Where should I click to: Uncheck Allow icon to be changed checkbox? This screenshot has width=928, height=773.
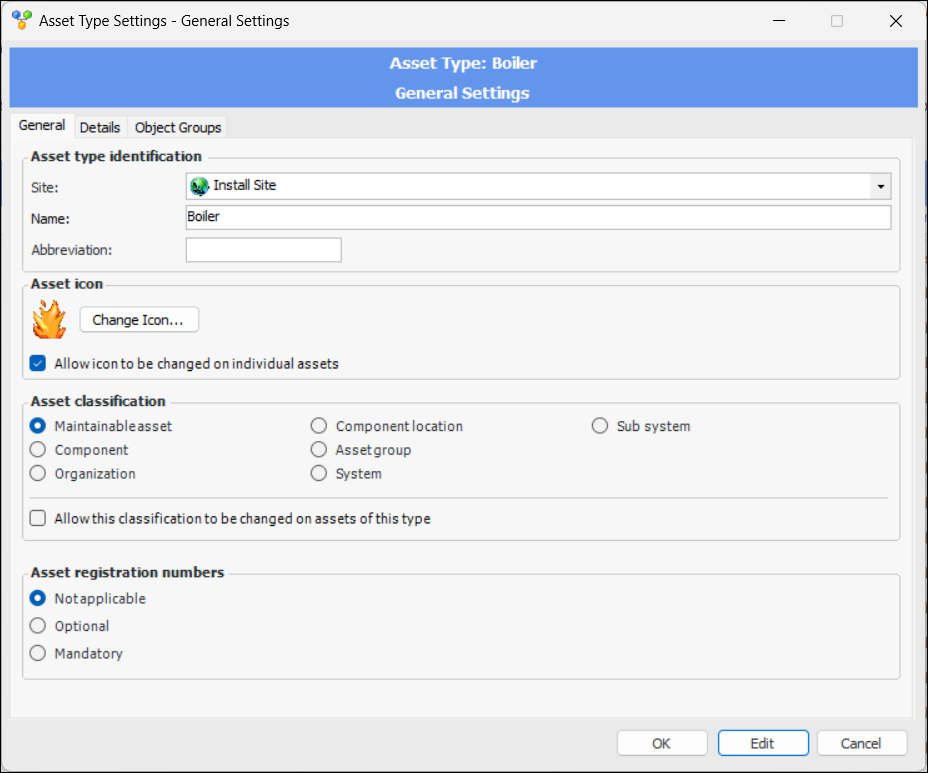click(38, 364)
